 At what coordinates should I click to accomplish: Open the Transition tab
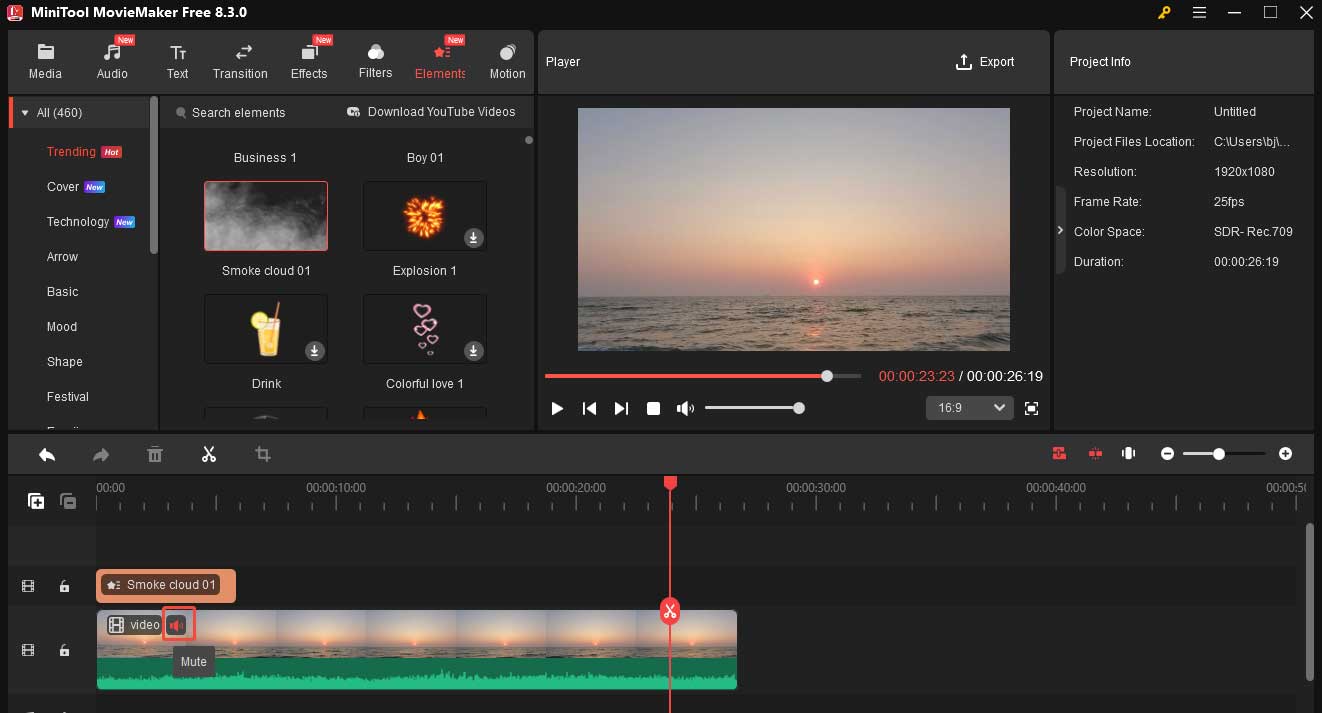(x=240, y=62)
